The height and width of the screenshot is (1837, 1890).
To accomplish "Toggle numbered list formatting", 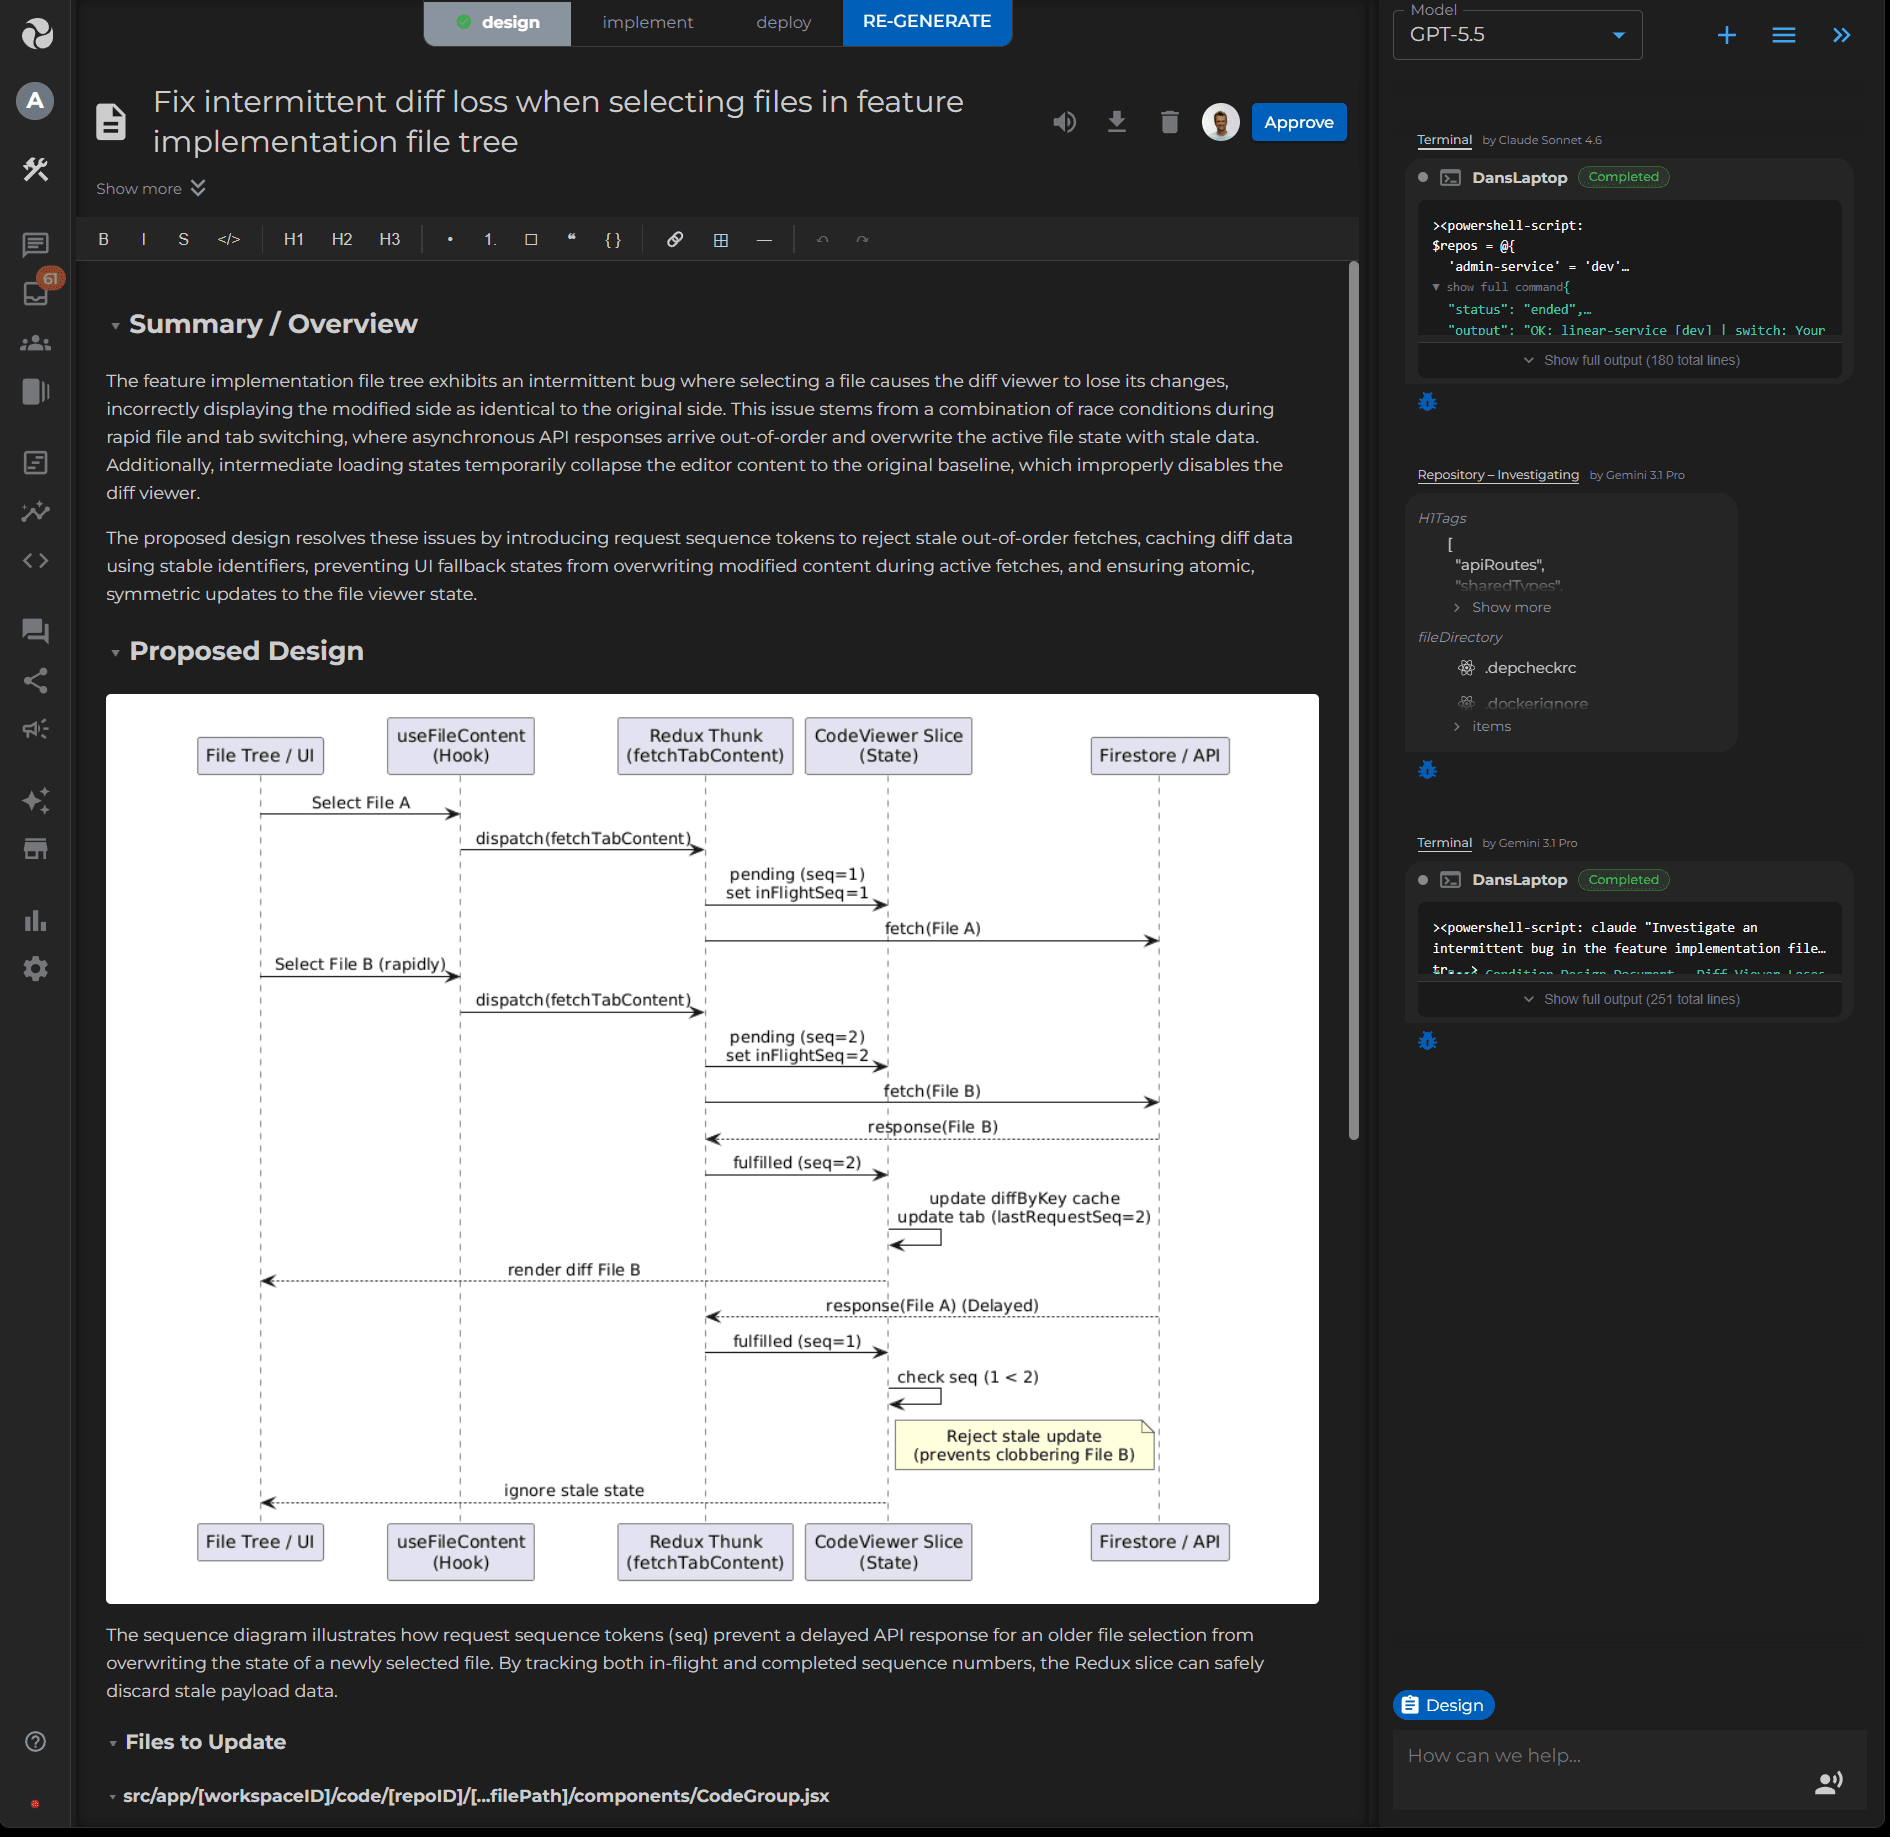I will pyautogui.click(x=490, y=239).
